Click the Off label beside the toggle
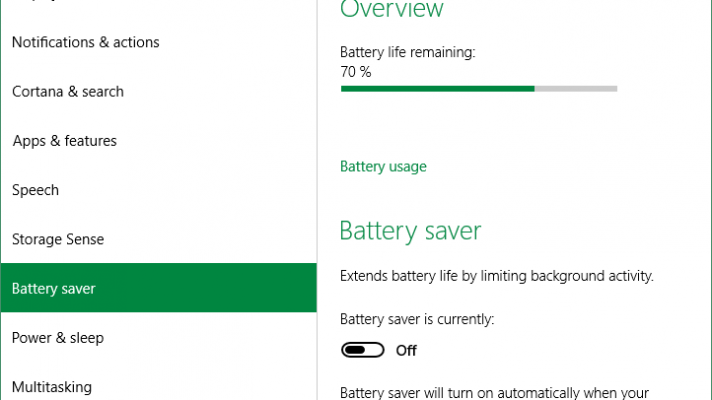Viewport: 712px width, 400px height. click(x=406, y=351)
